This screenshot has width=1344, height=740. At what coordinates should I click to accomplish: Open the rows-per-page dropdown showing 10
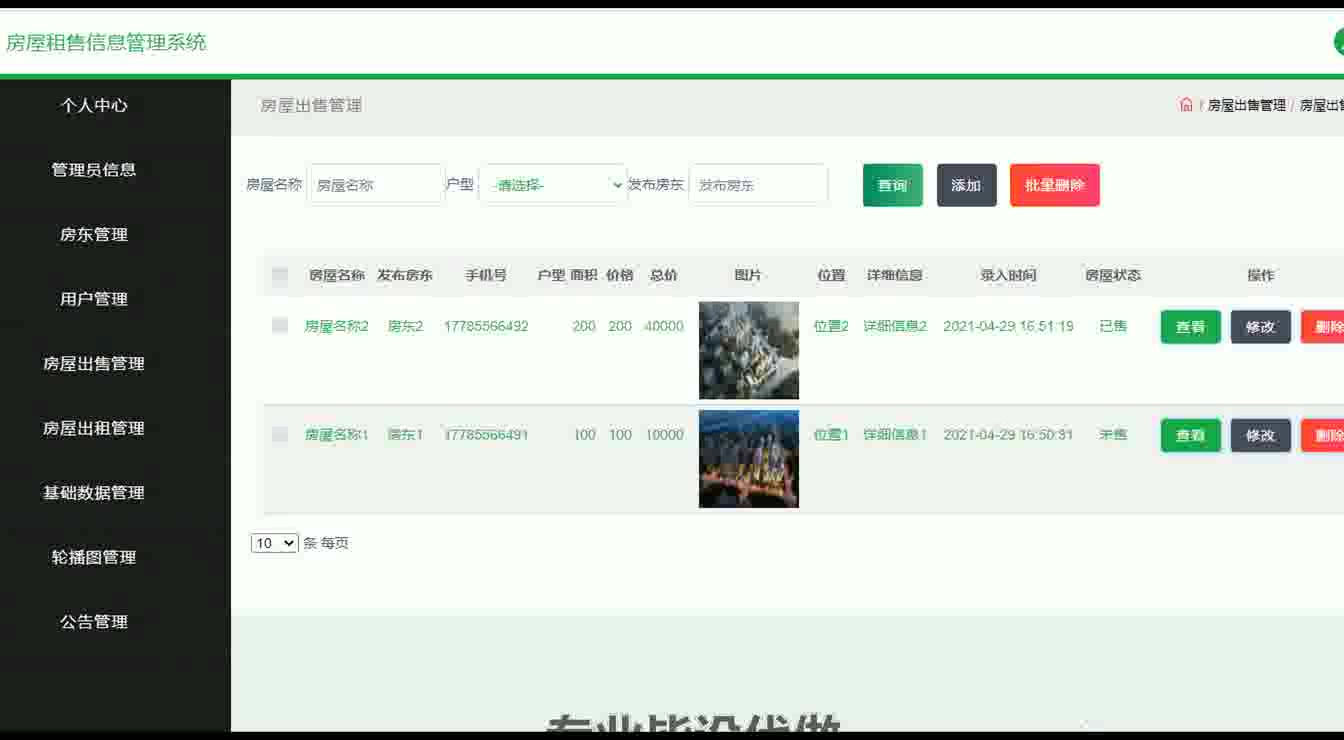275,543
